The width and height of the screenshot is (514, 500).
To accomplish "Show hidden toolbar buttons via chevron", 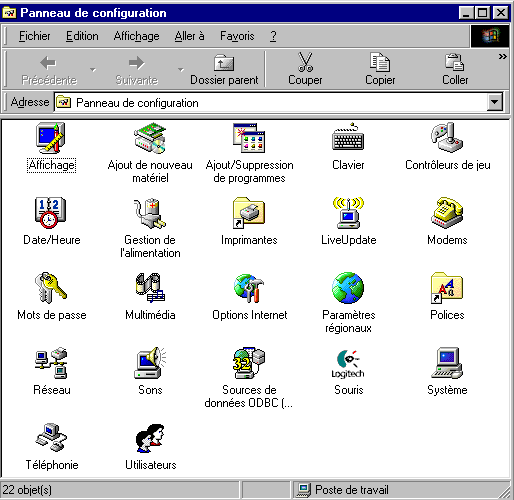I will (502, 56).
